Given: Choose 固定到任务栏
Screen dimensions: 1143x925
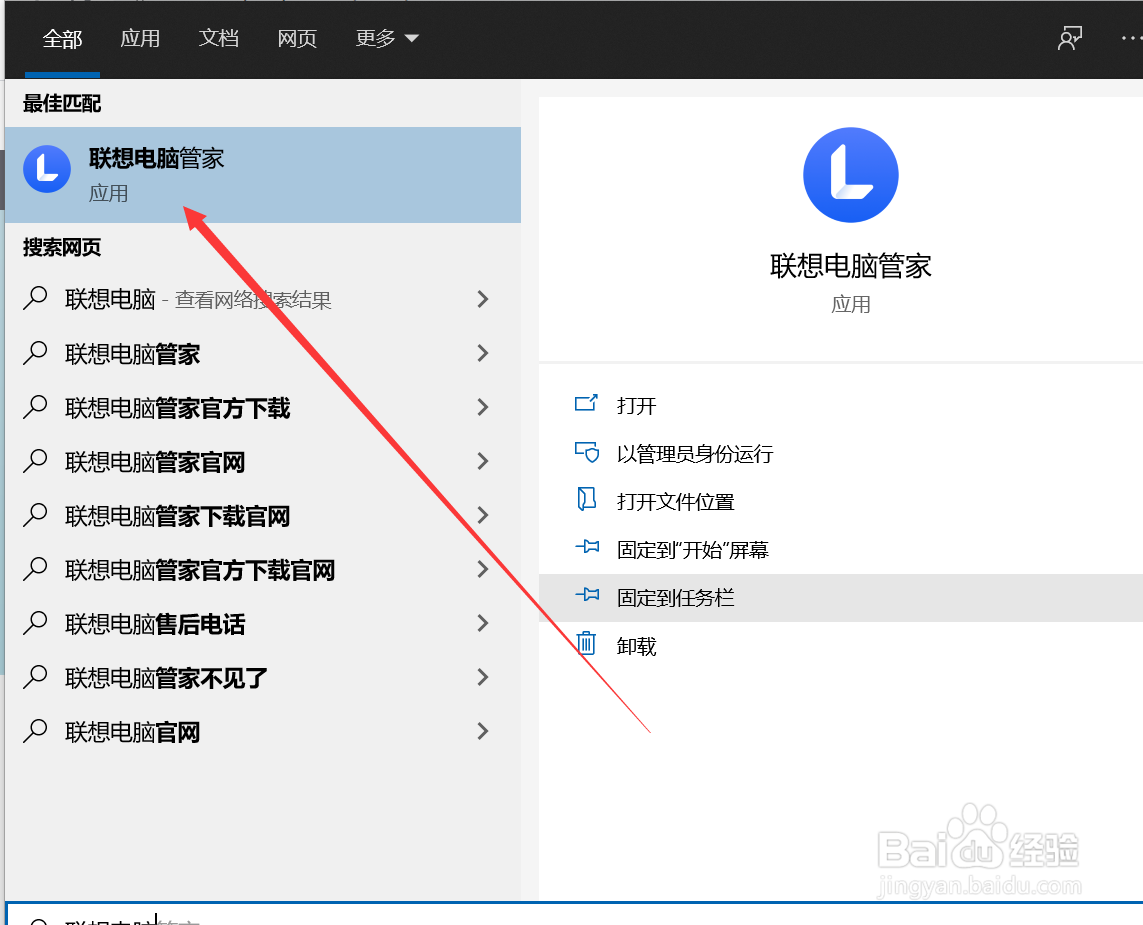Looking at the screenshot, I should [x=840, y=598].
